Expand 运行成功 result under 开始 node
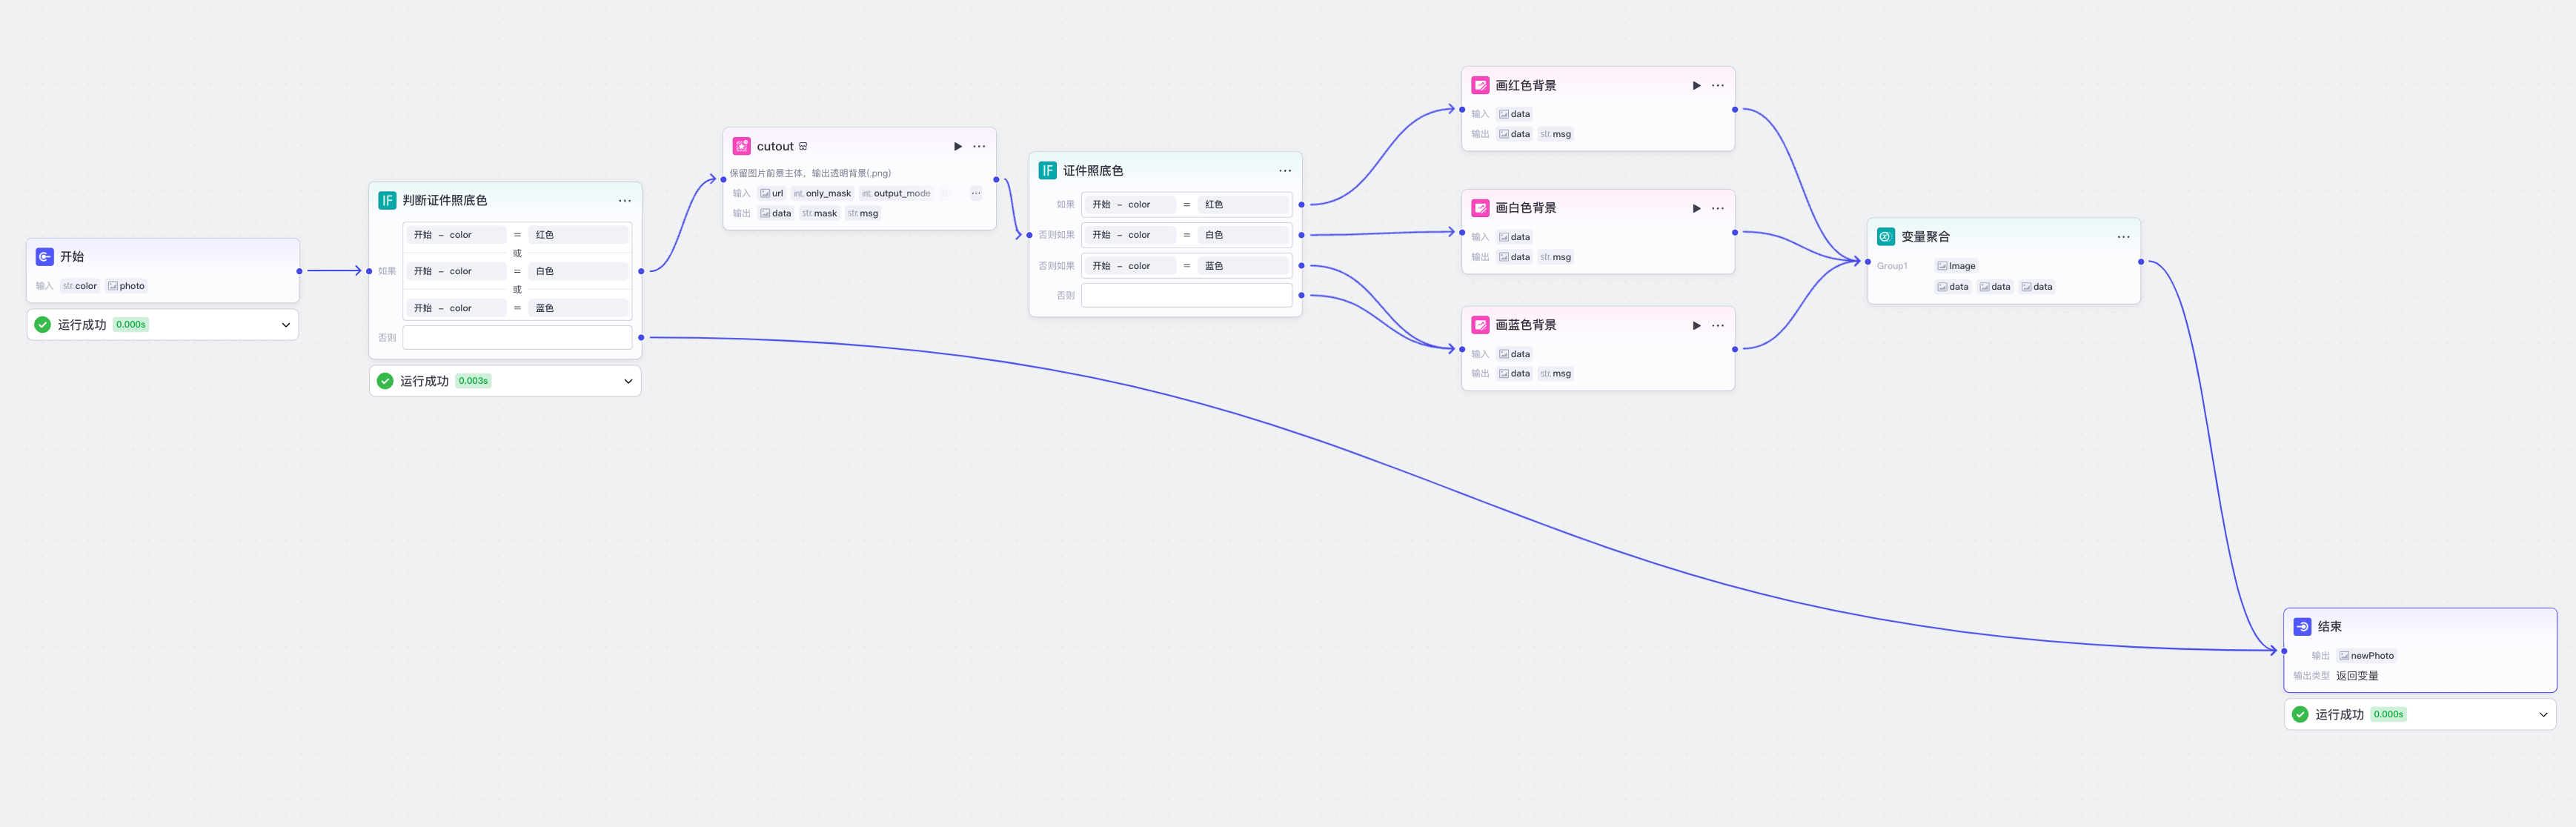Image resolution: width=2576 pixels, height=827 pixels. [x=285, y=325]
